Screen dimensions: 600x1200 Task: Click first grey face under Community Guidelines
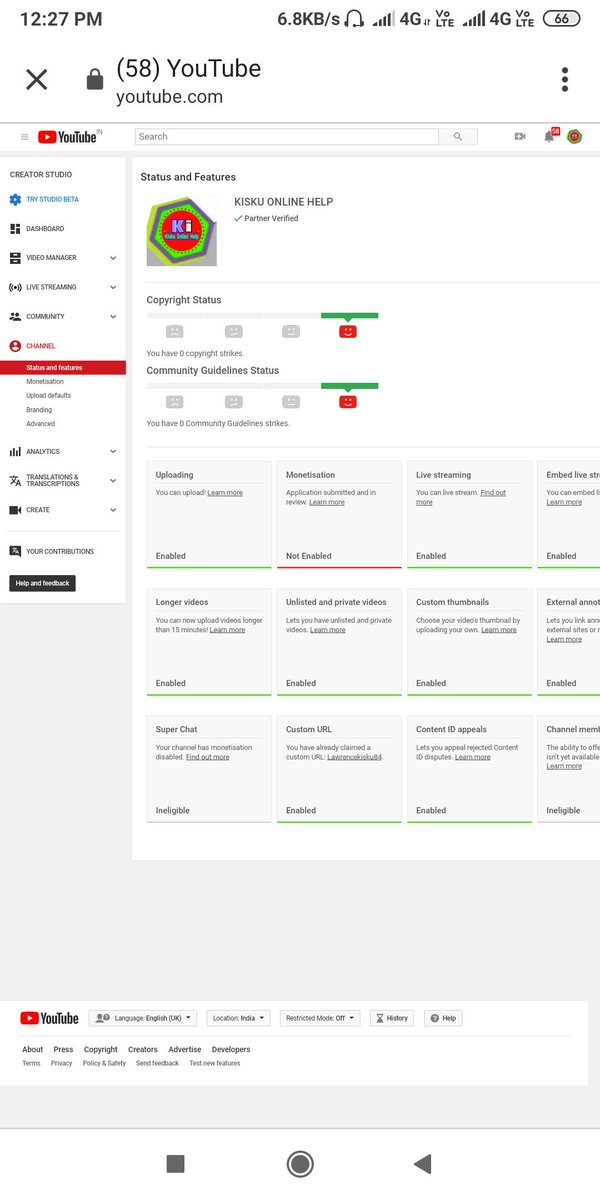pyautogui.click(x=175, y=401)
